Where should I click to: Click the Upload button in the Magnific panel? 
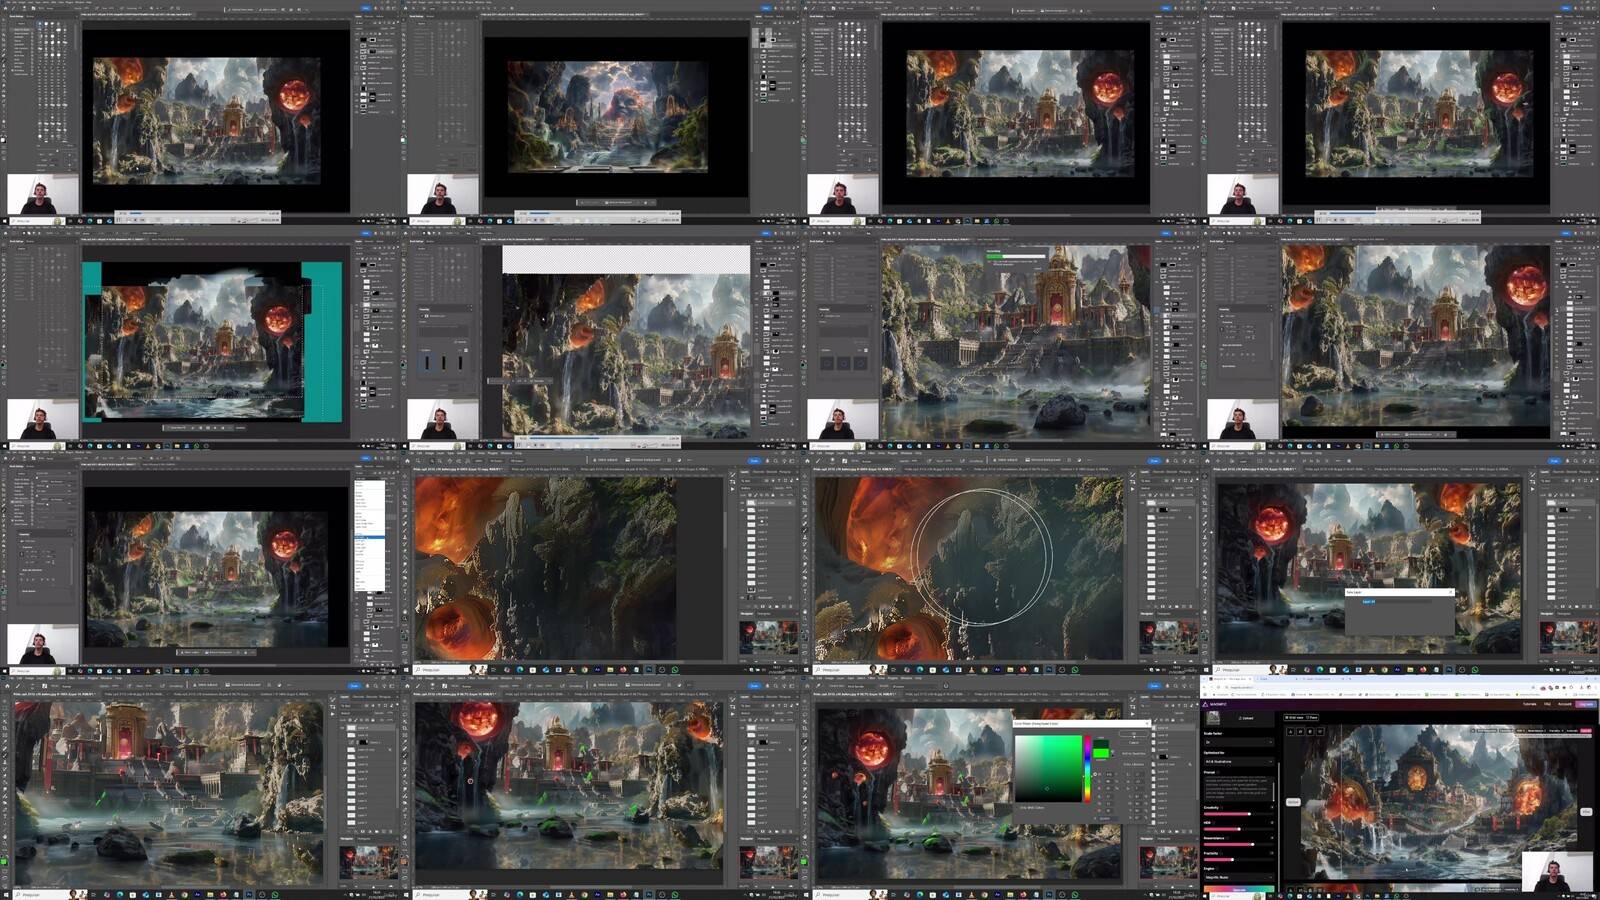click(x=1246, y=718)
